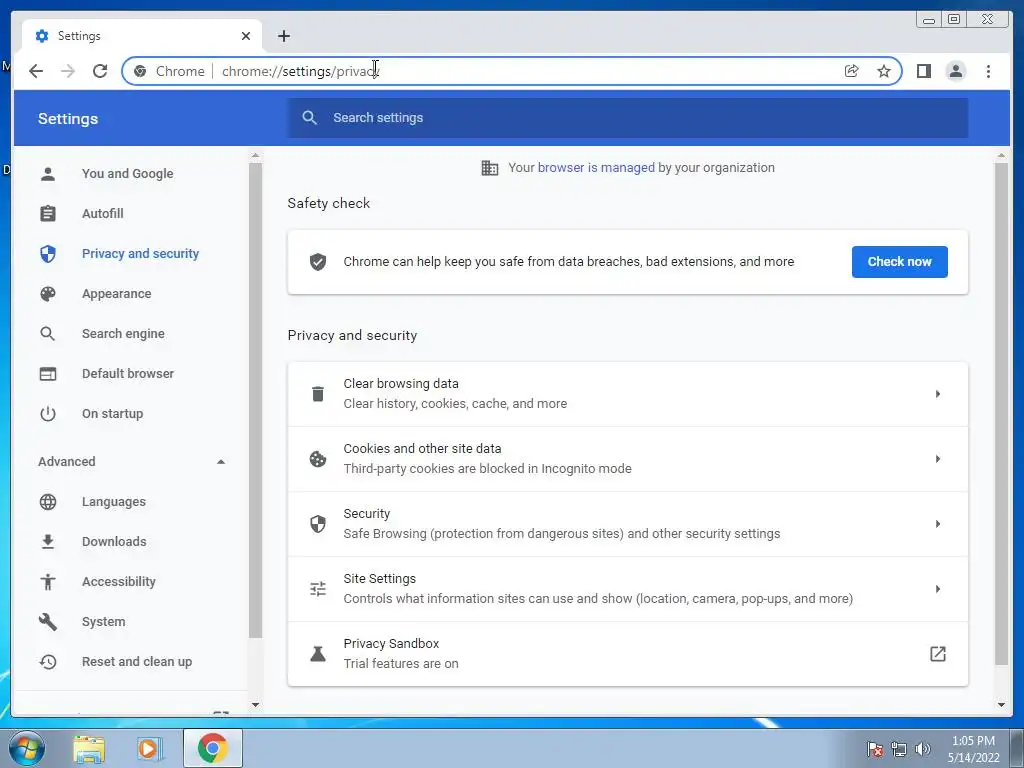Open the side panel icon
Viewport: 1024px width, 768px height.
[x=923, y=71]
